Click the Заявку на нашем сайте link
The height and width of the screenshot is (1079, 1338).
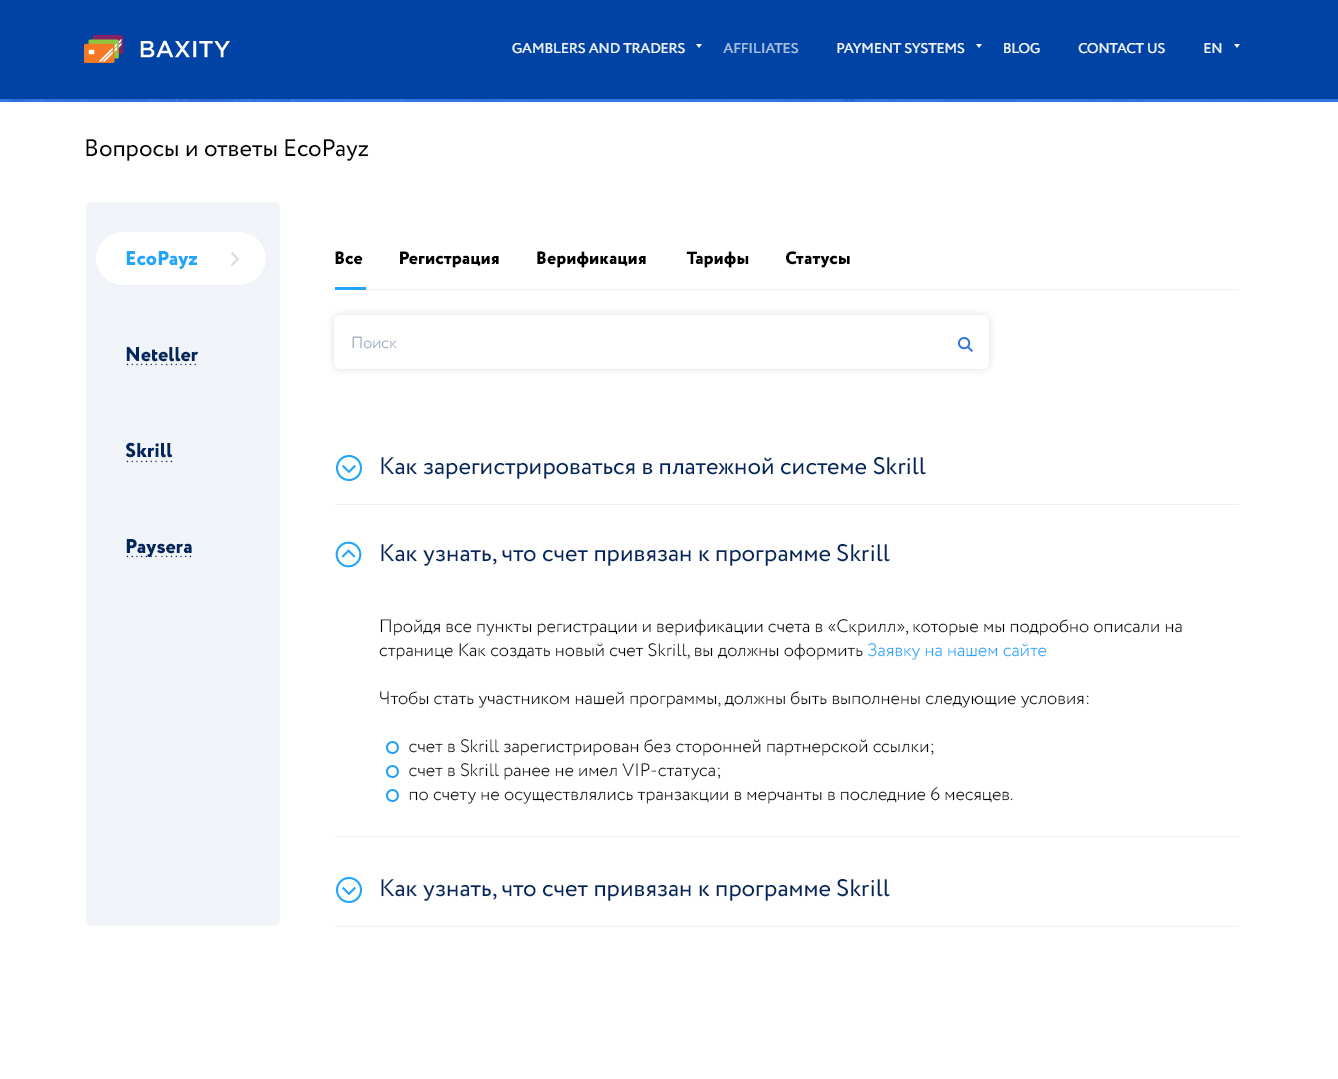click(956, 651)
